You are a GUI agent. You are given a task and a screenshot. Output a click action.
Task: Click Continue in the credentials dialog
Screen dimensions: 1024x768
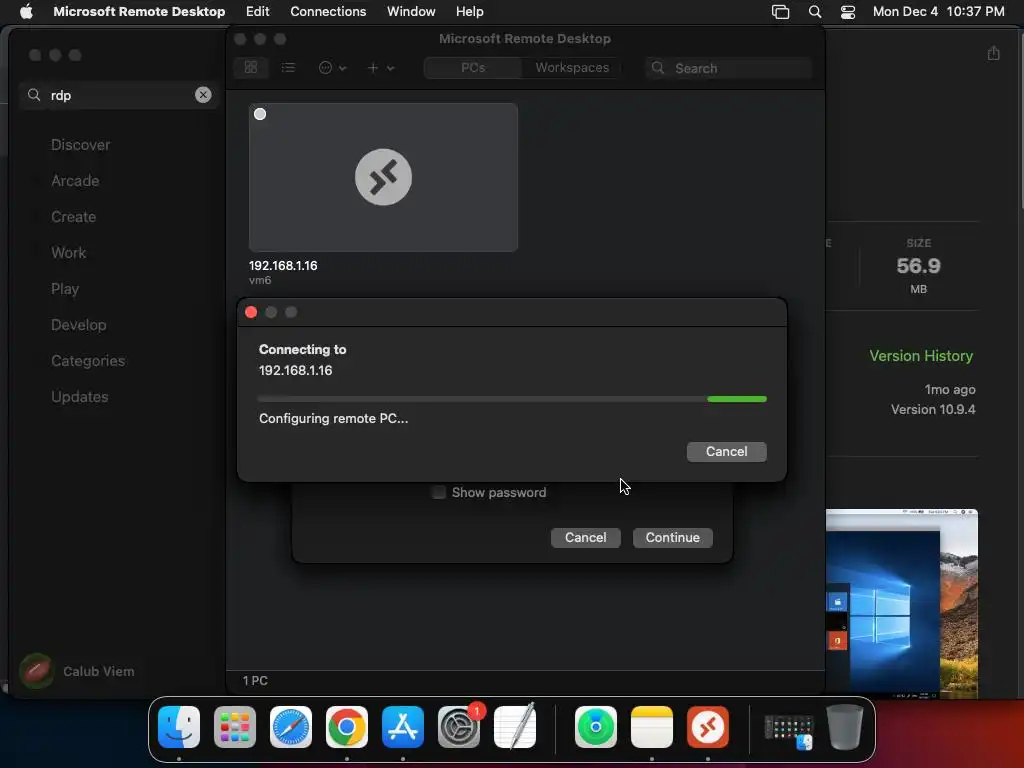click(x=673, y=537)
